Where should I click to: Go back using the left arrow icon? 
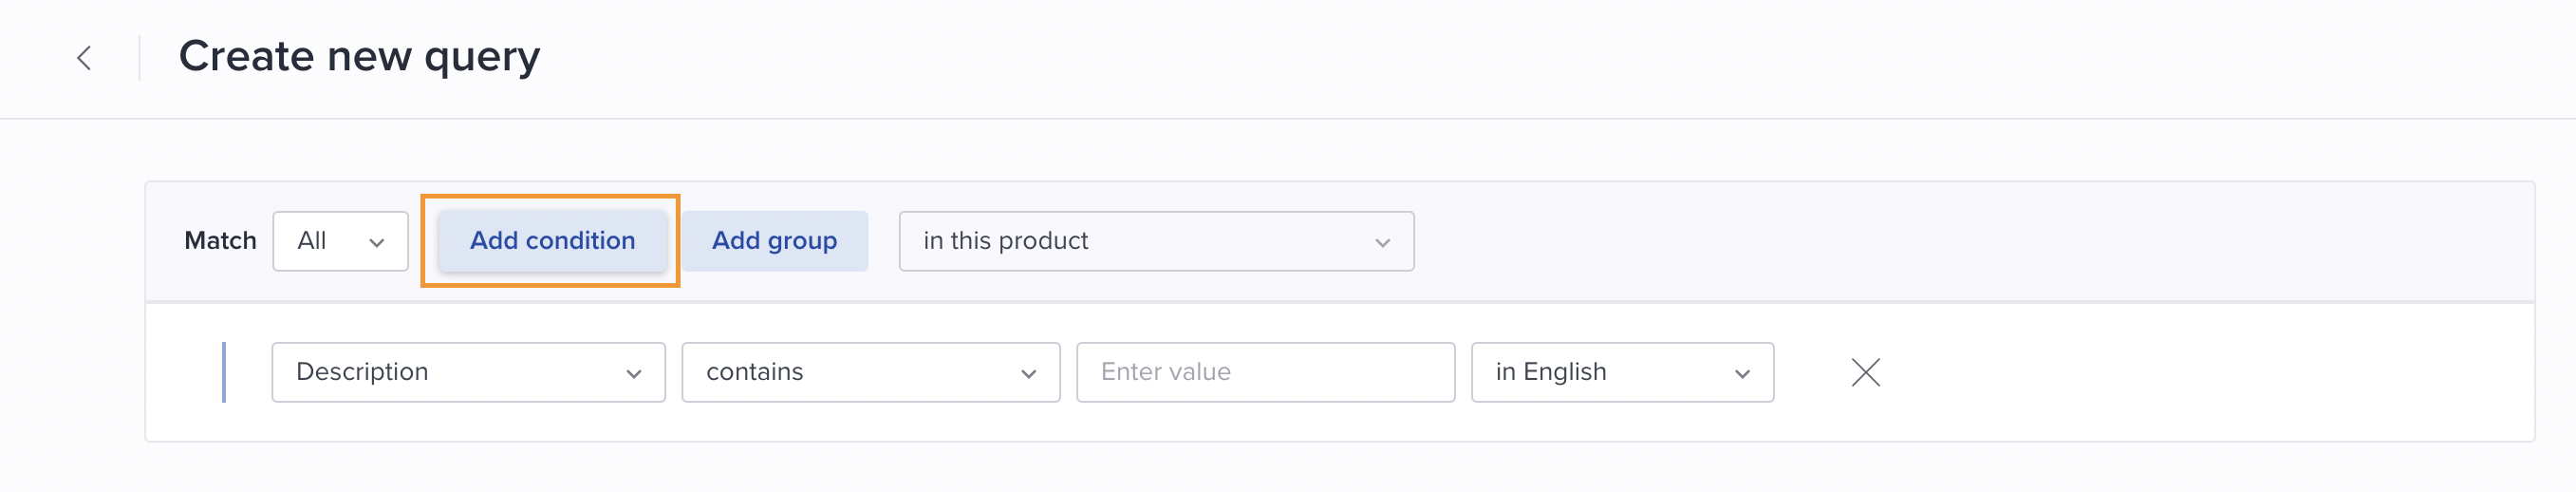coord(84,58)
